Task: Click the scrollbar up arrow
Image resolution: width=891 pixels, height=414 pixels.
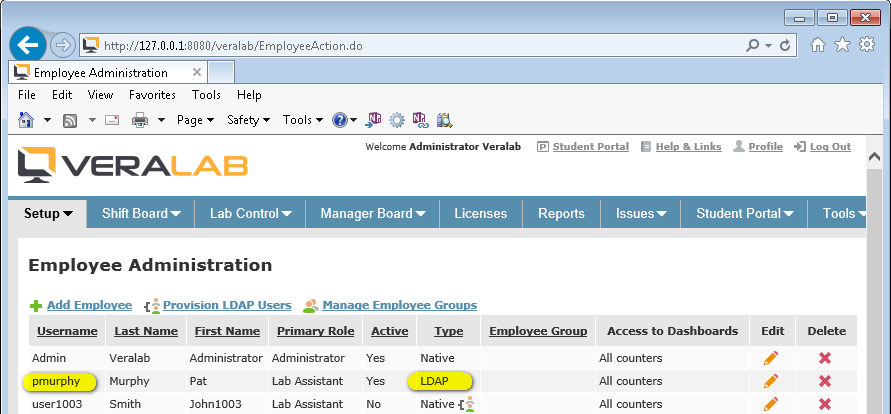Action: 874,157
